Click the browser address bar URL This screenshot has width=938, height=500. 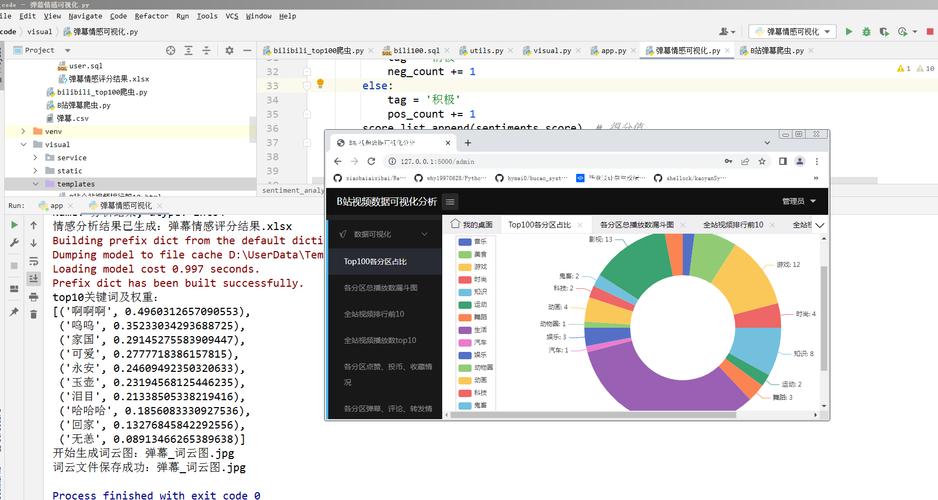click(437, 161)
